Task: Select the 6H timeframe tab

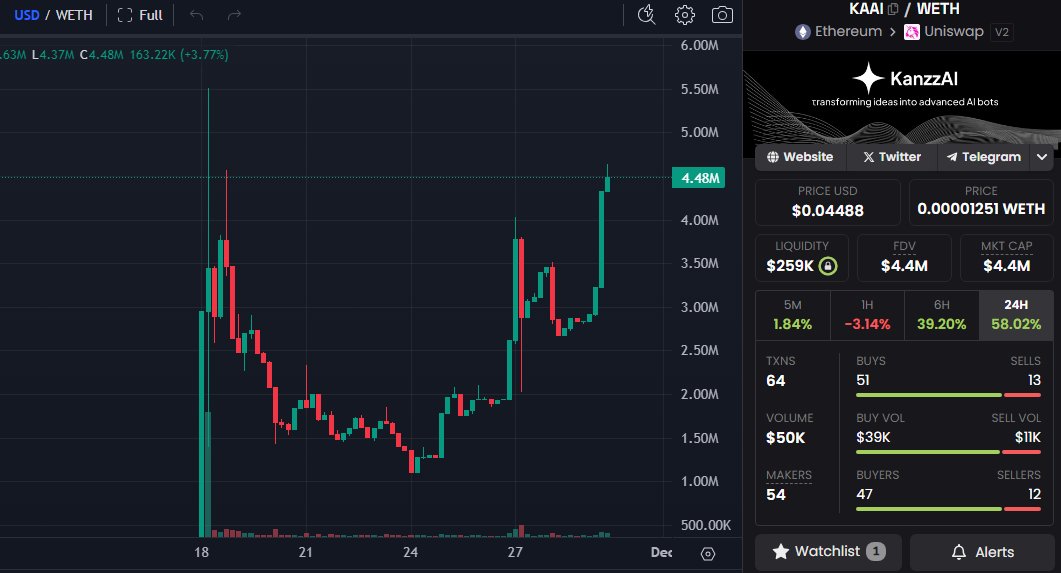Action: point(941,315)
